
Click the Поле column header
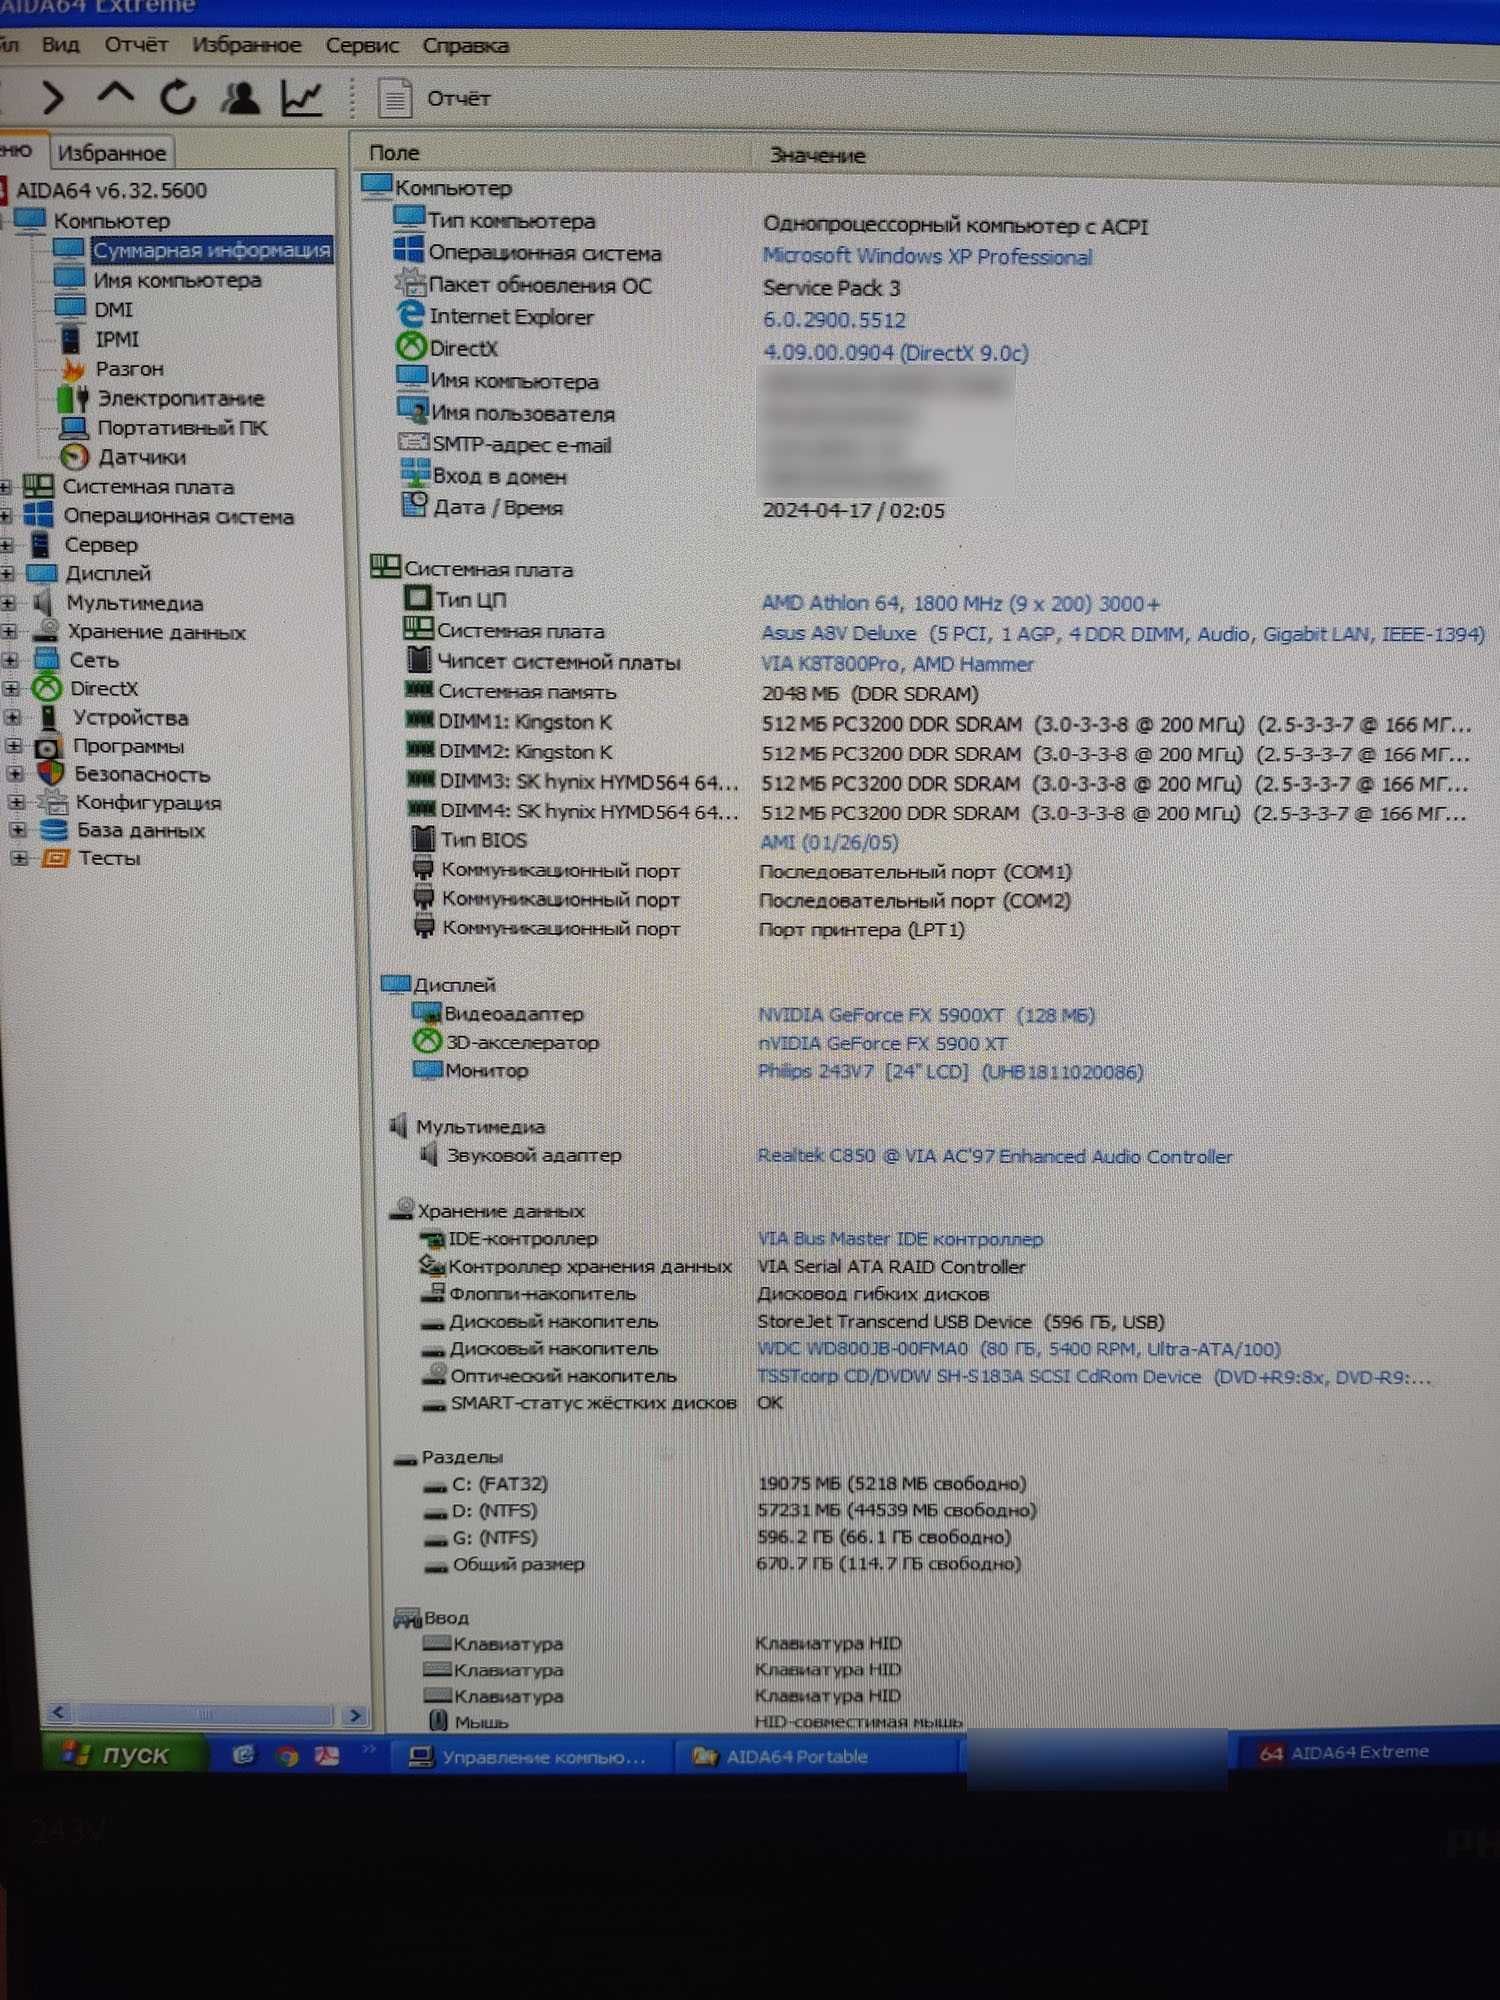tap(394, 153)
